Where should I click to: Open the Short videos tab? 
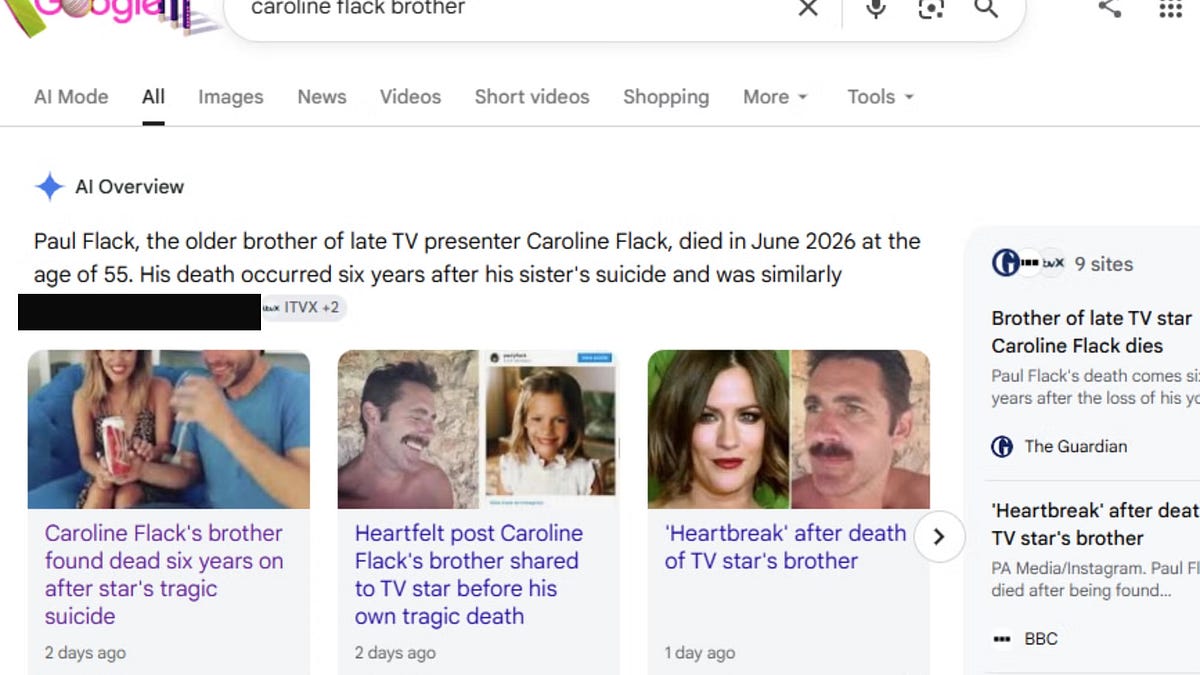[x=532, y=97]
